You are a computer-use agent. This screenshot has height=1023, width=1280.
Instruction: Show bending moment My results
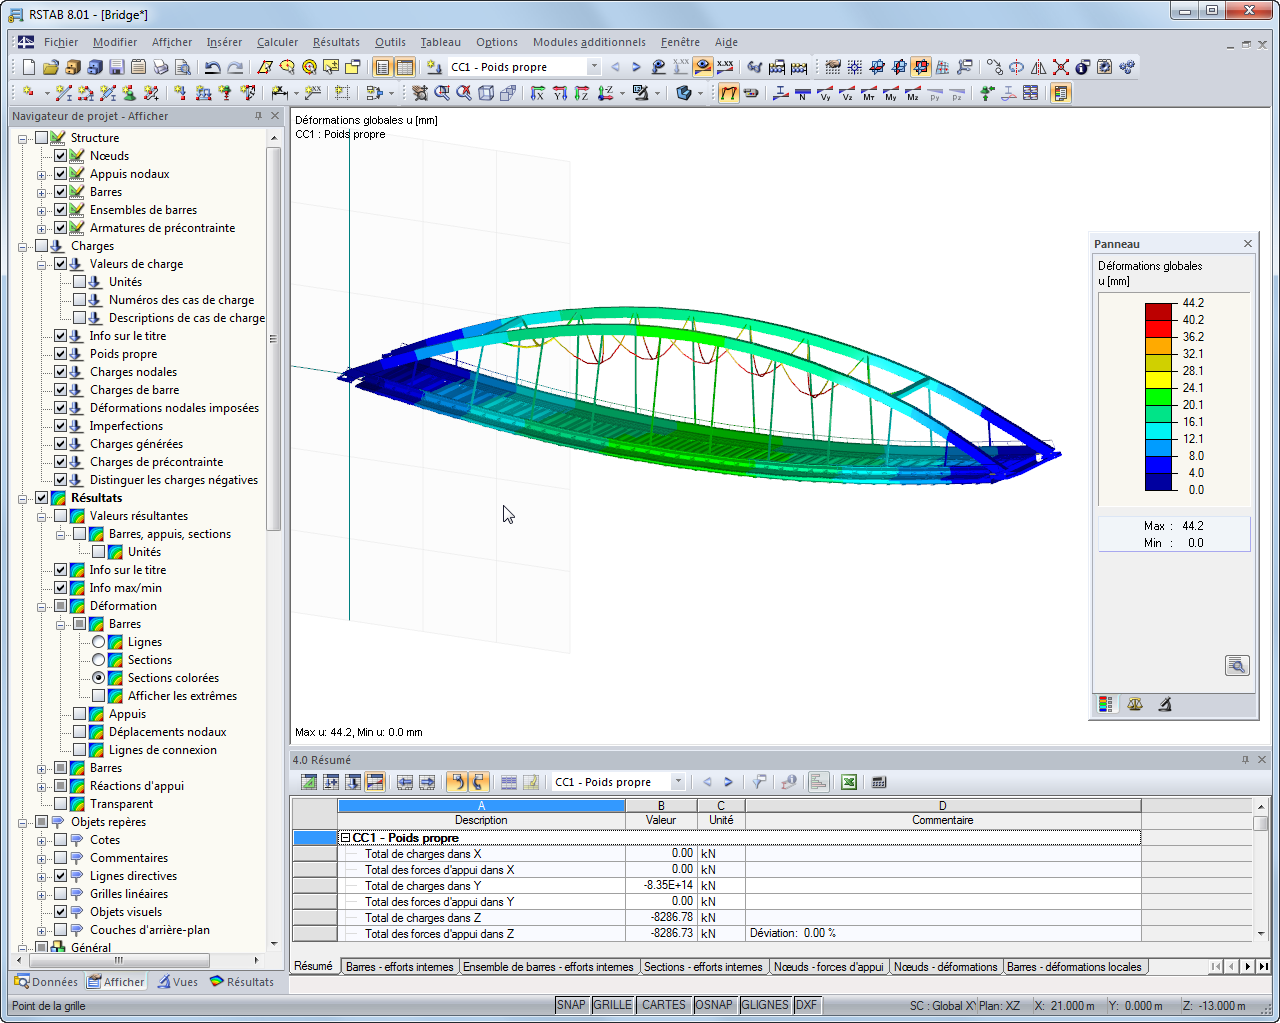click(x=891, y=93)
